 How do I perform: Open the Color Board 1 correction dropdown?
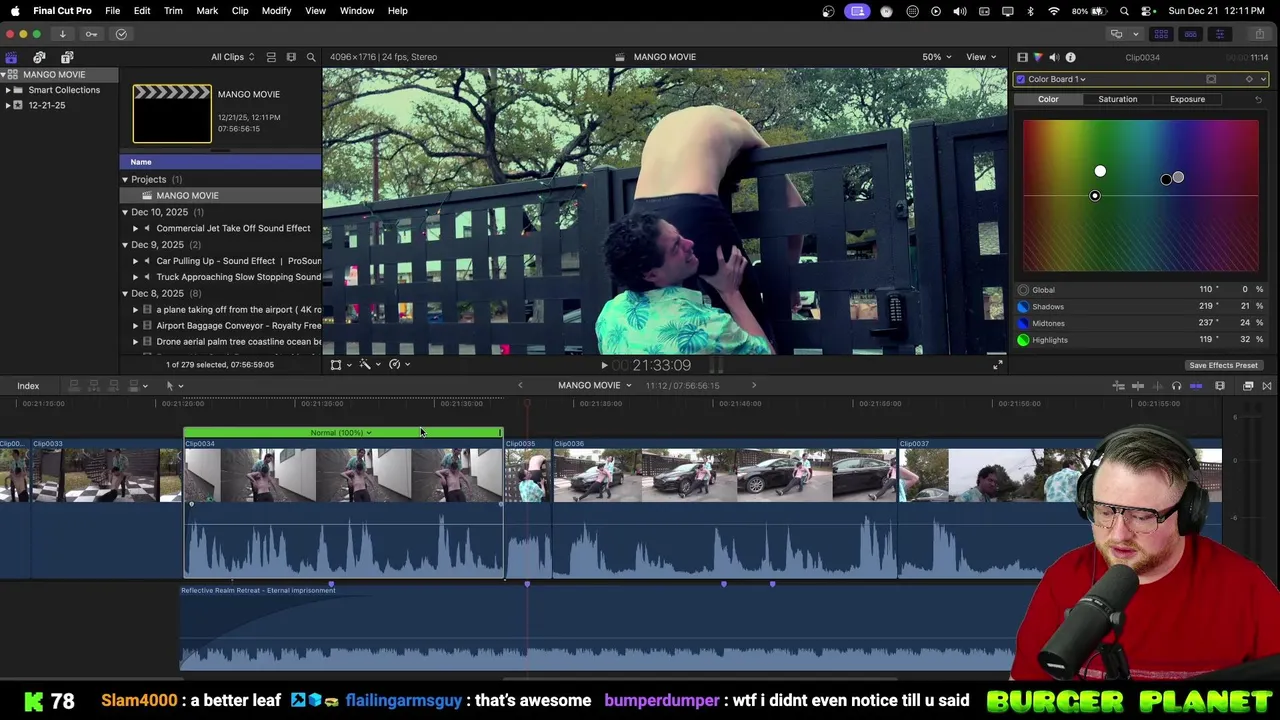(x=1058, y=79)
